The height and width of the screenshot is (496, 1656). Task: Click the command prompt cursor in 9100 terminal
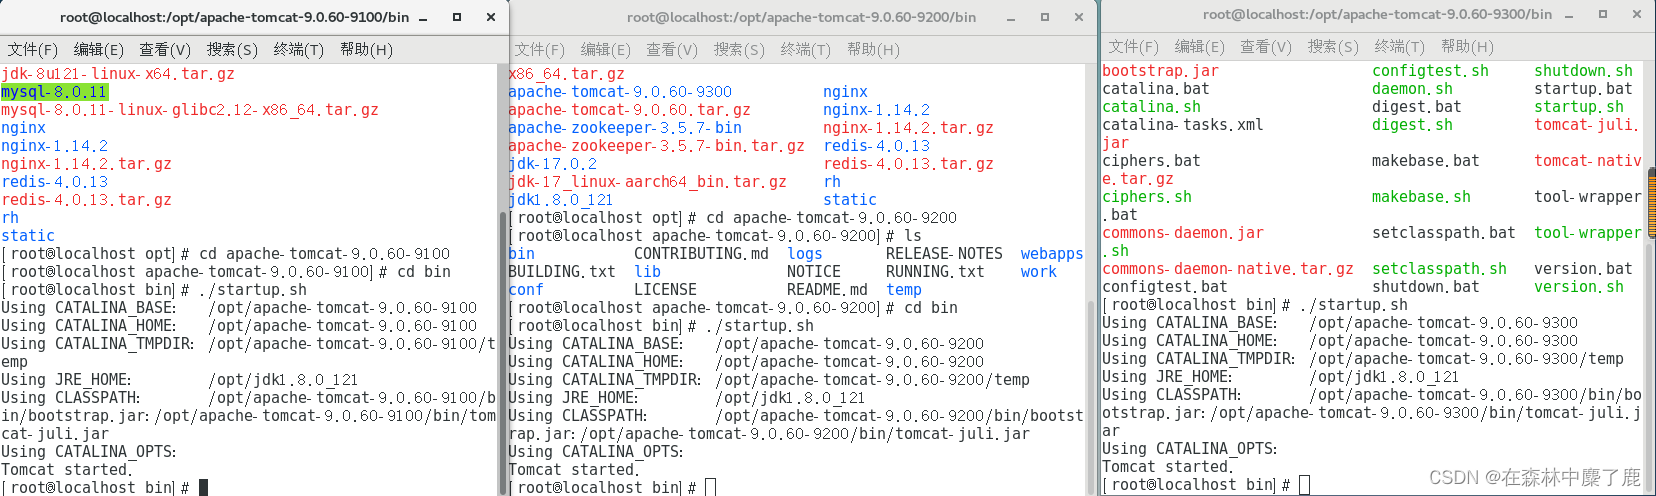pos(203,487)
